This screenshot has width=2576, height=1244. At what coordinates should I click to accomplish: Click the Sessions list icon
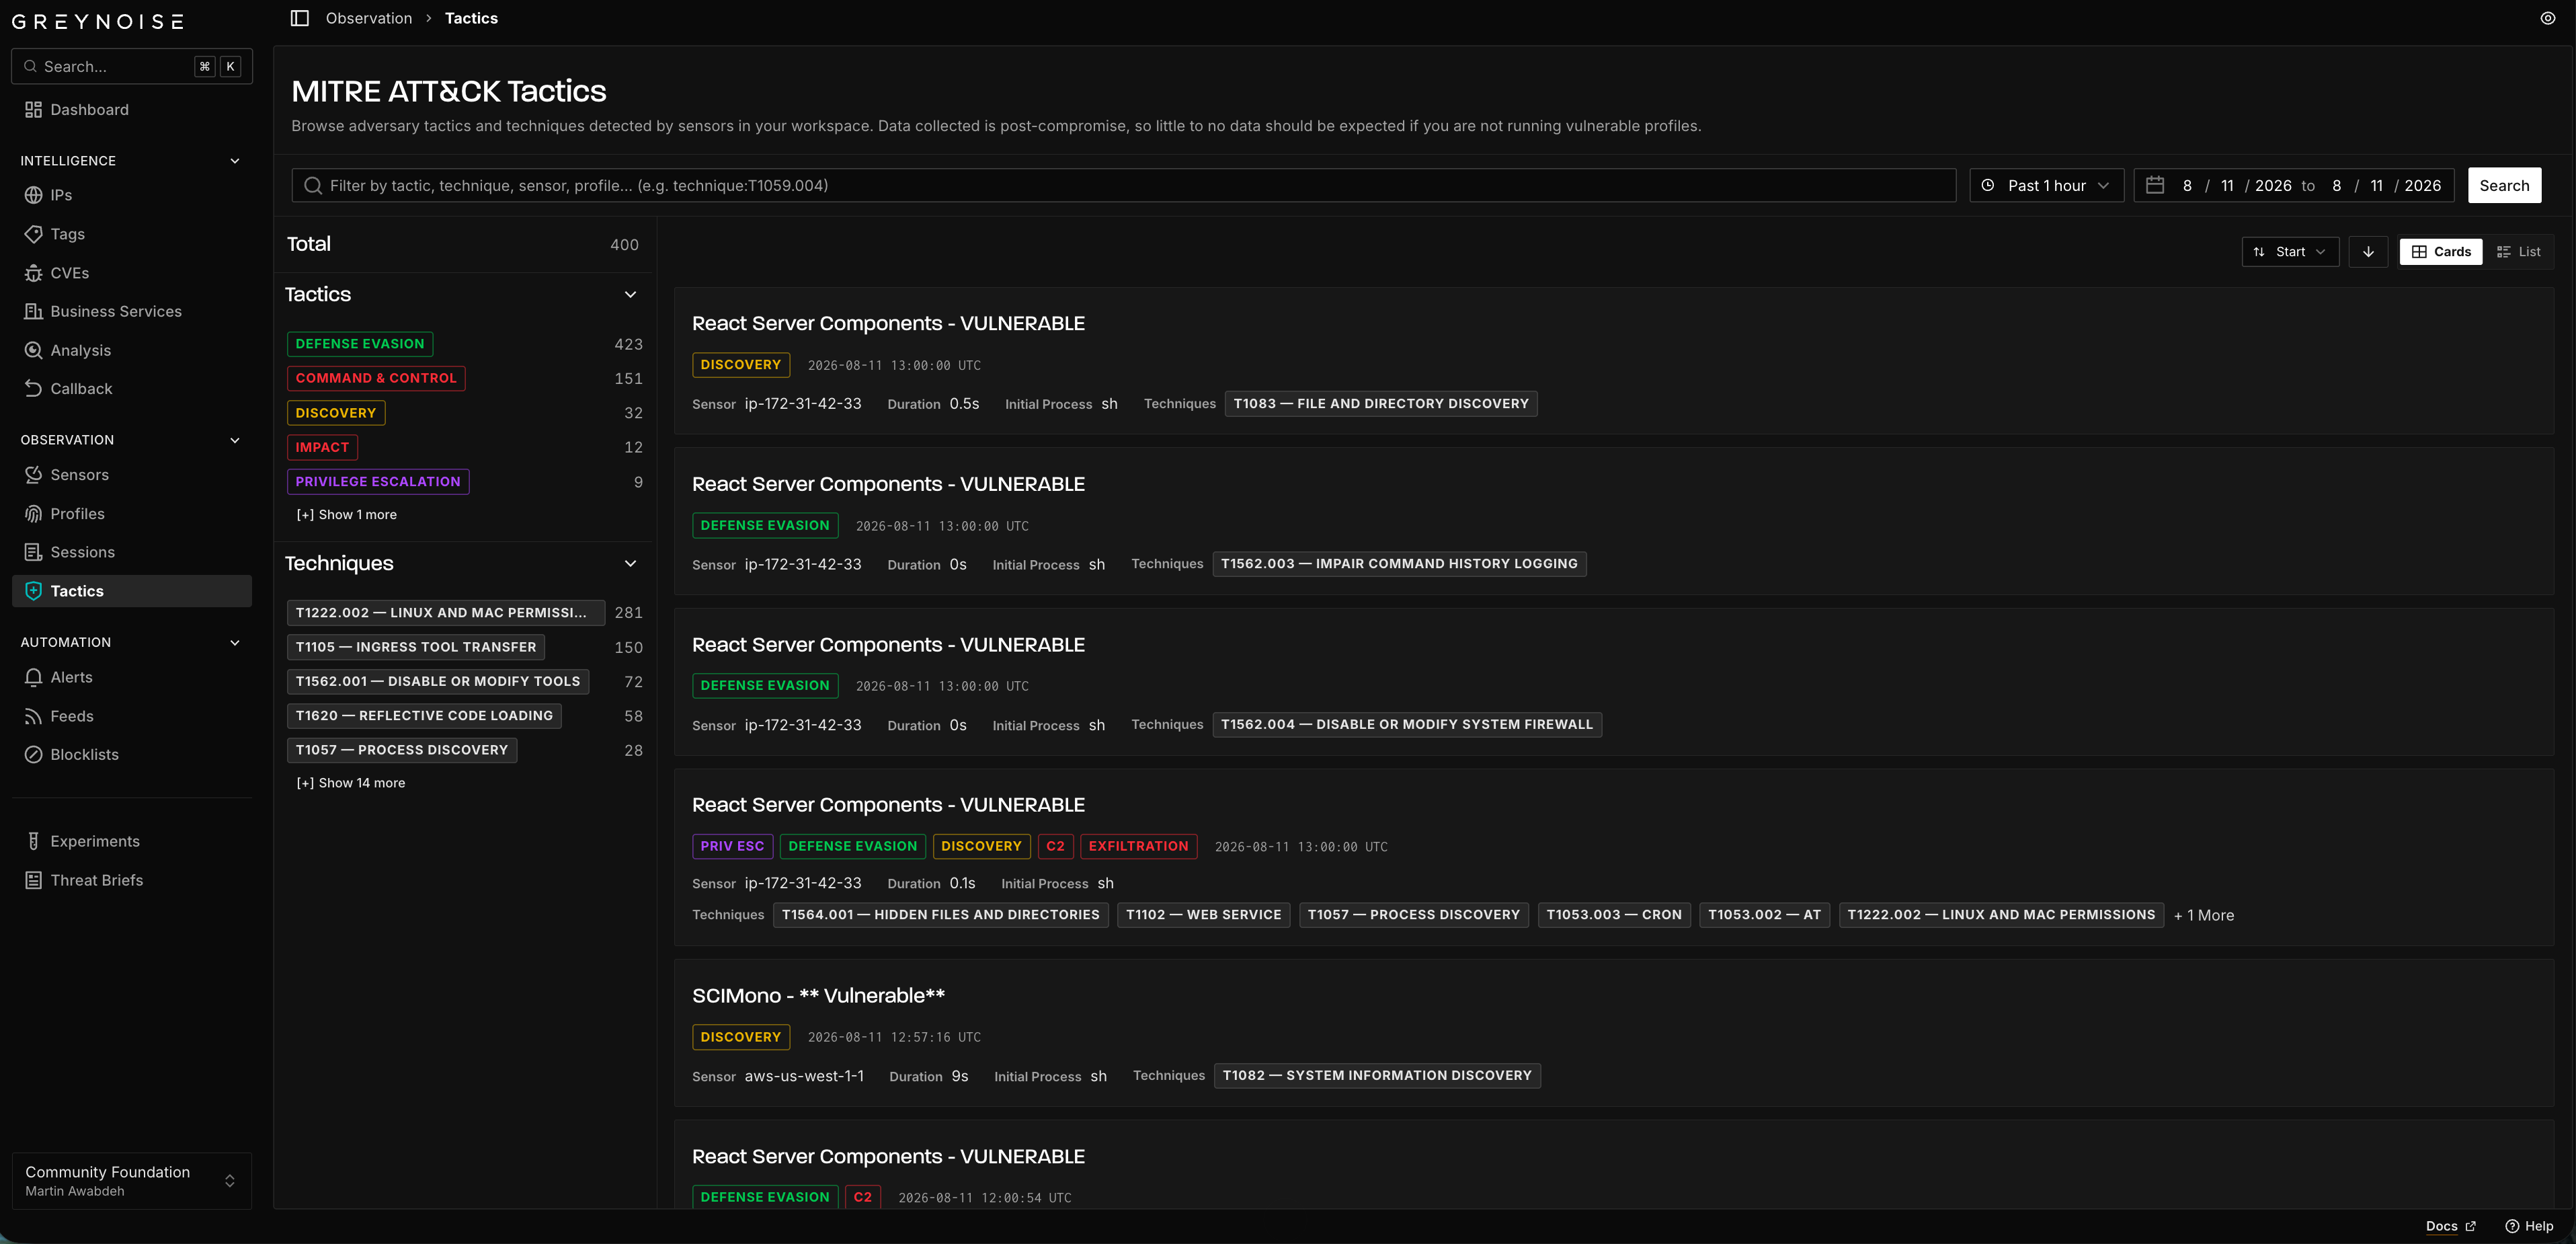33,552
